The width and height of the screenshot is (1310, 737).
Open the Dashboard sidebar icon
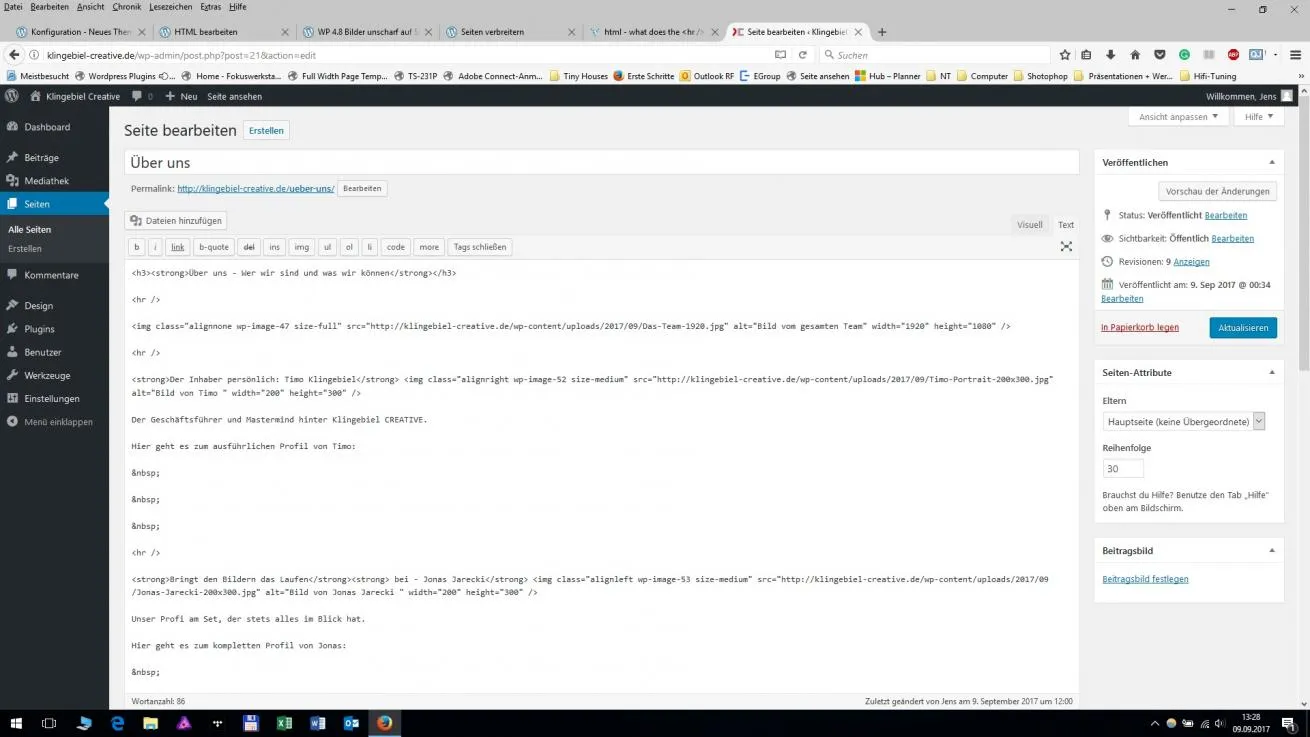(12, 127)
